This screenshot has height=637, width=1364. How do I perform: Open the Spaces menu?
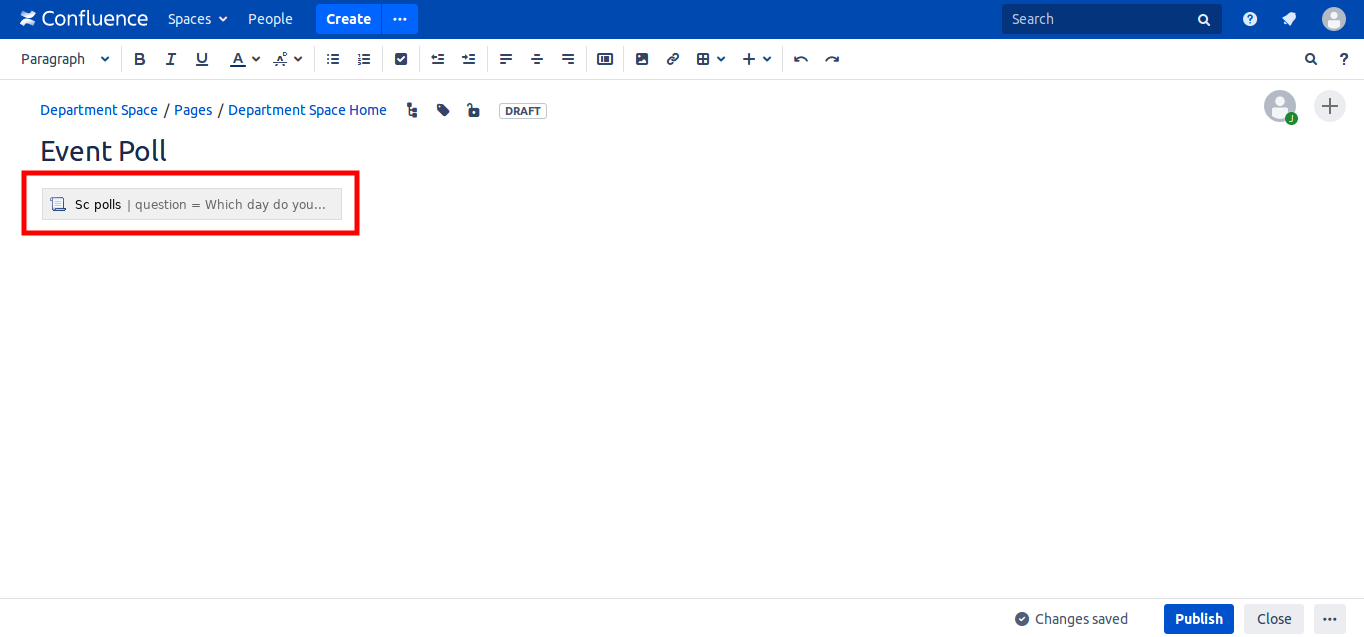pyautogui.click(x=197, y=19)
